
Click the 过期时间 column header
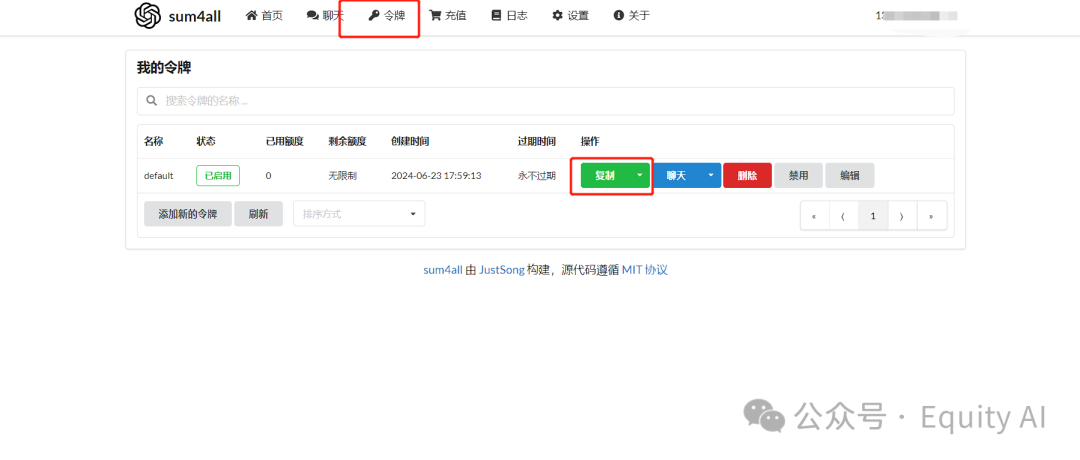(x=537, y=141)
